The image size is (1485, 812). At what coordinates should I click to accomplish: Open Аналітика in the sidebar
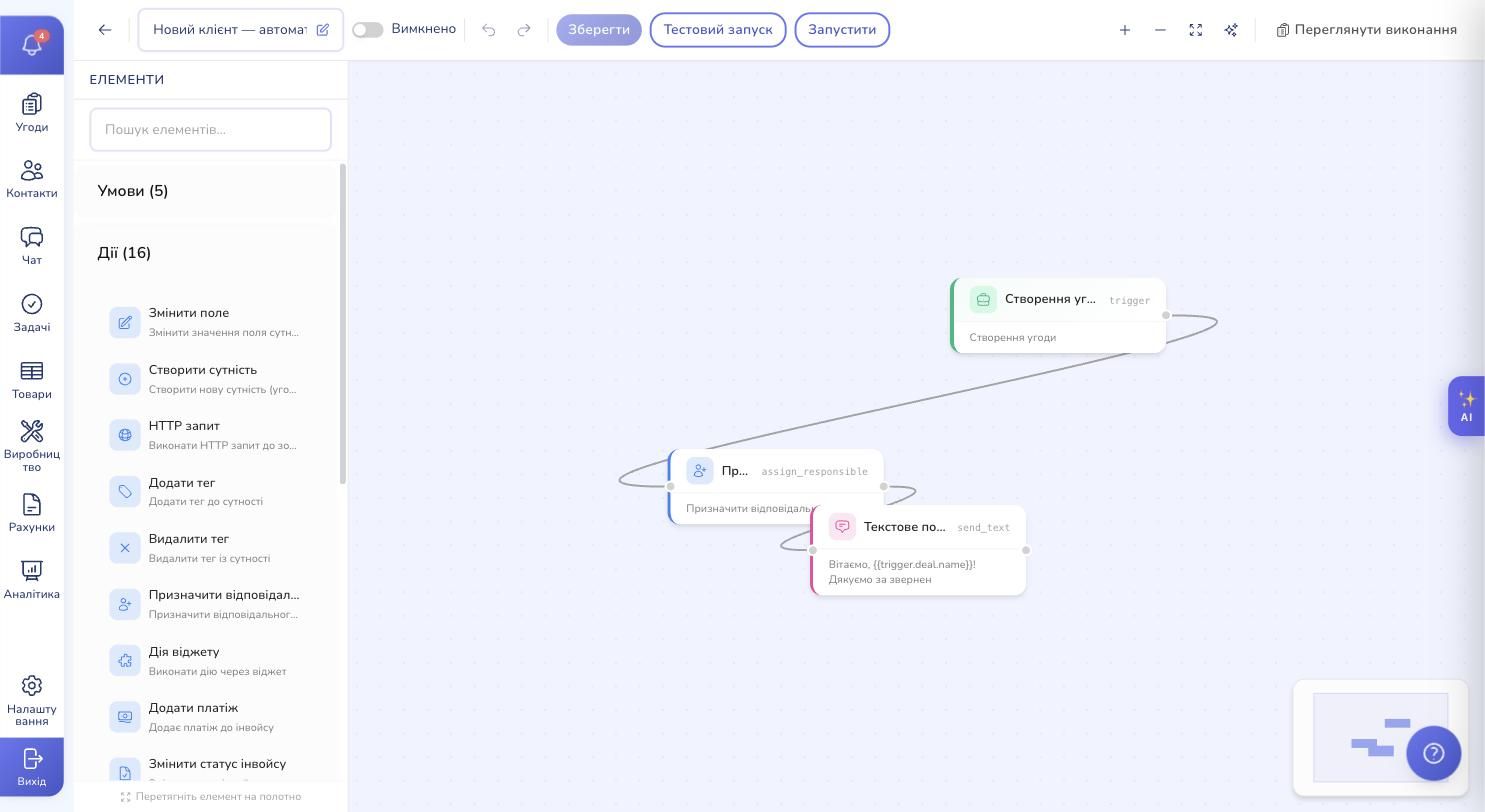point(32,580)
